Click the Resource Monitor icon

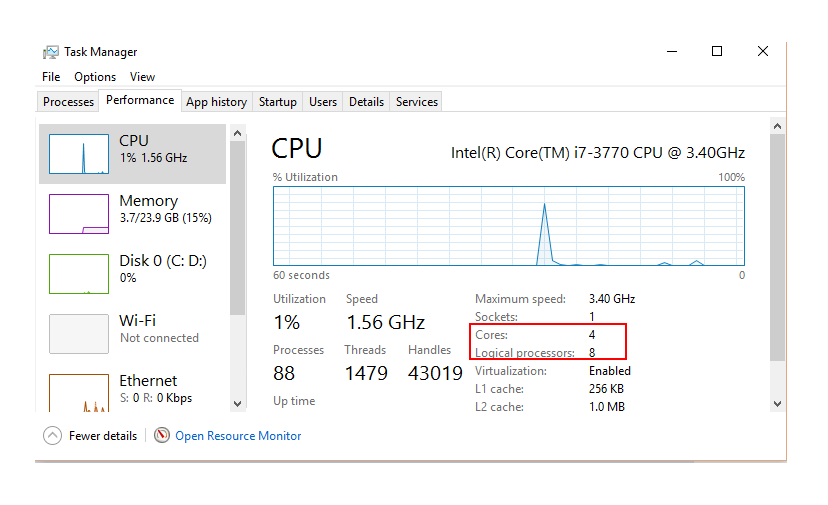162,436
